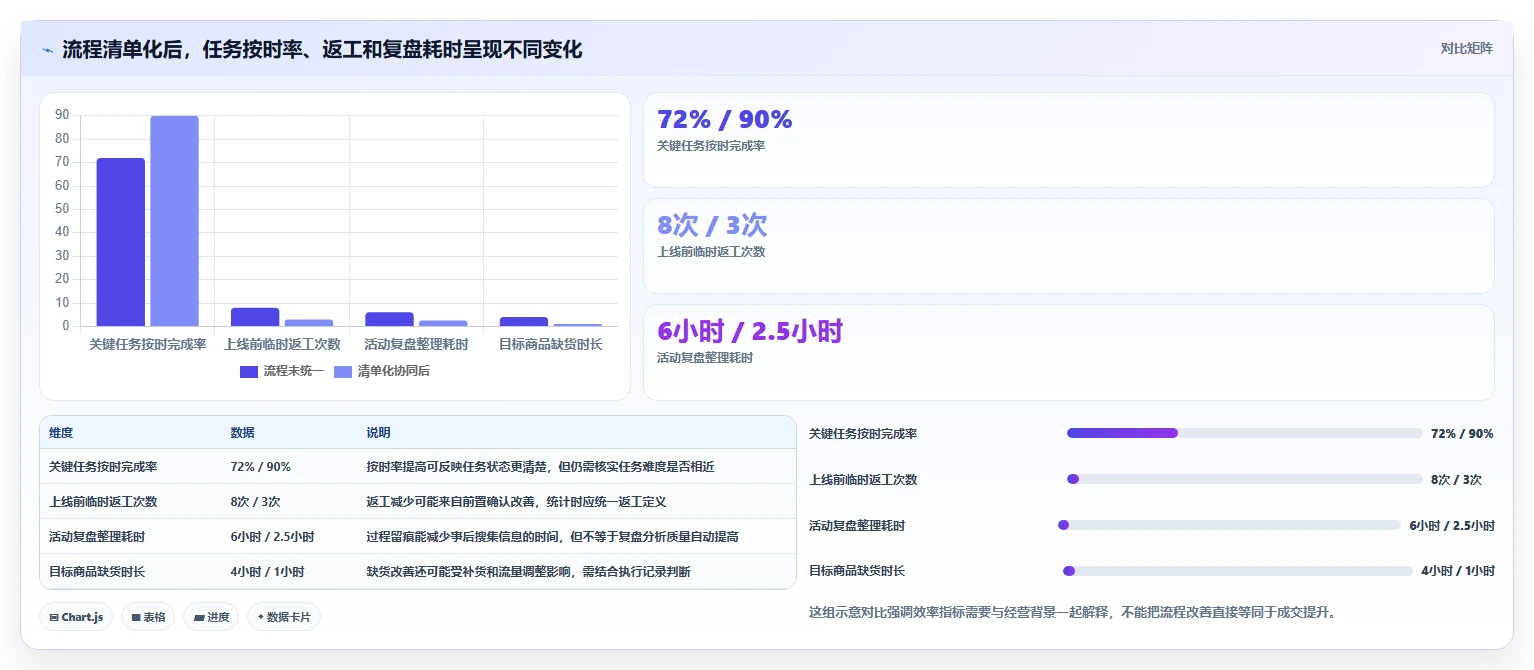
Task: Click the table's 目标商品缺货时长 row label
Action: tap(97, 572)
